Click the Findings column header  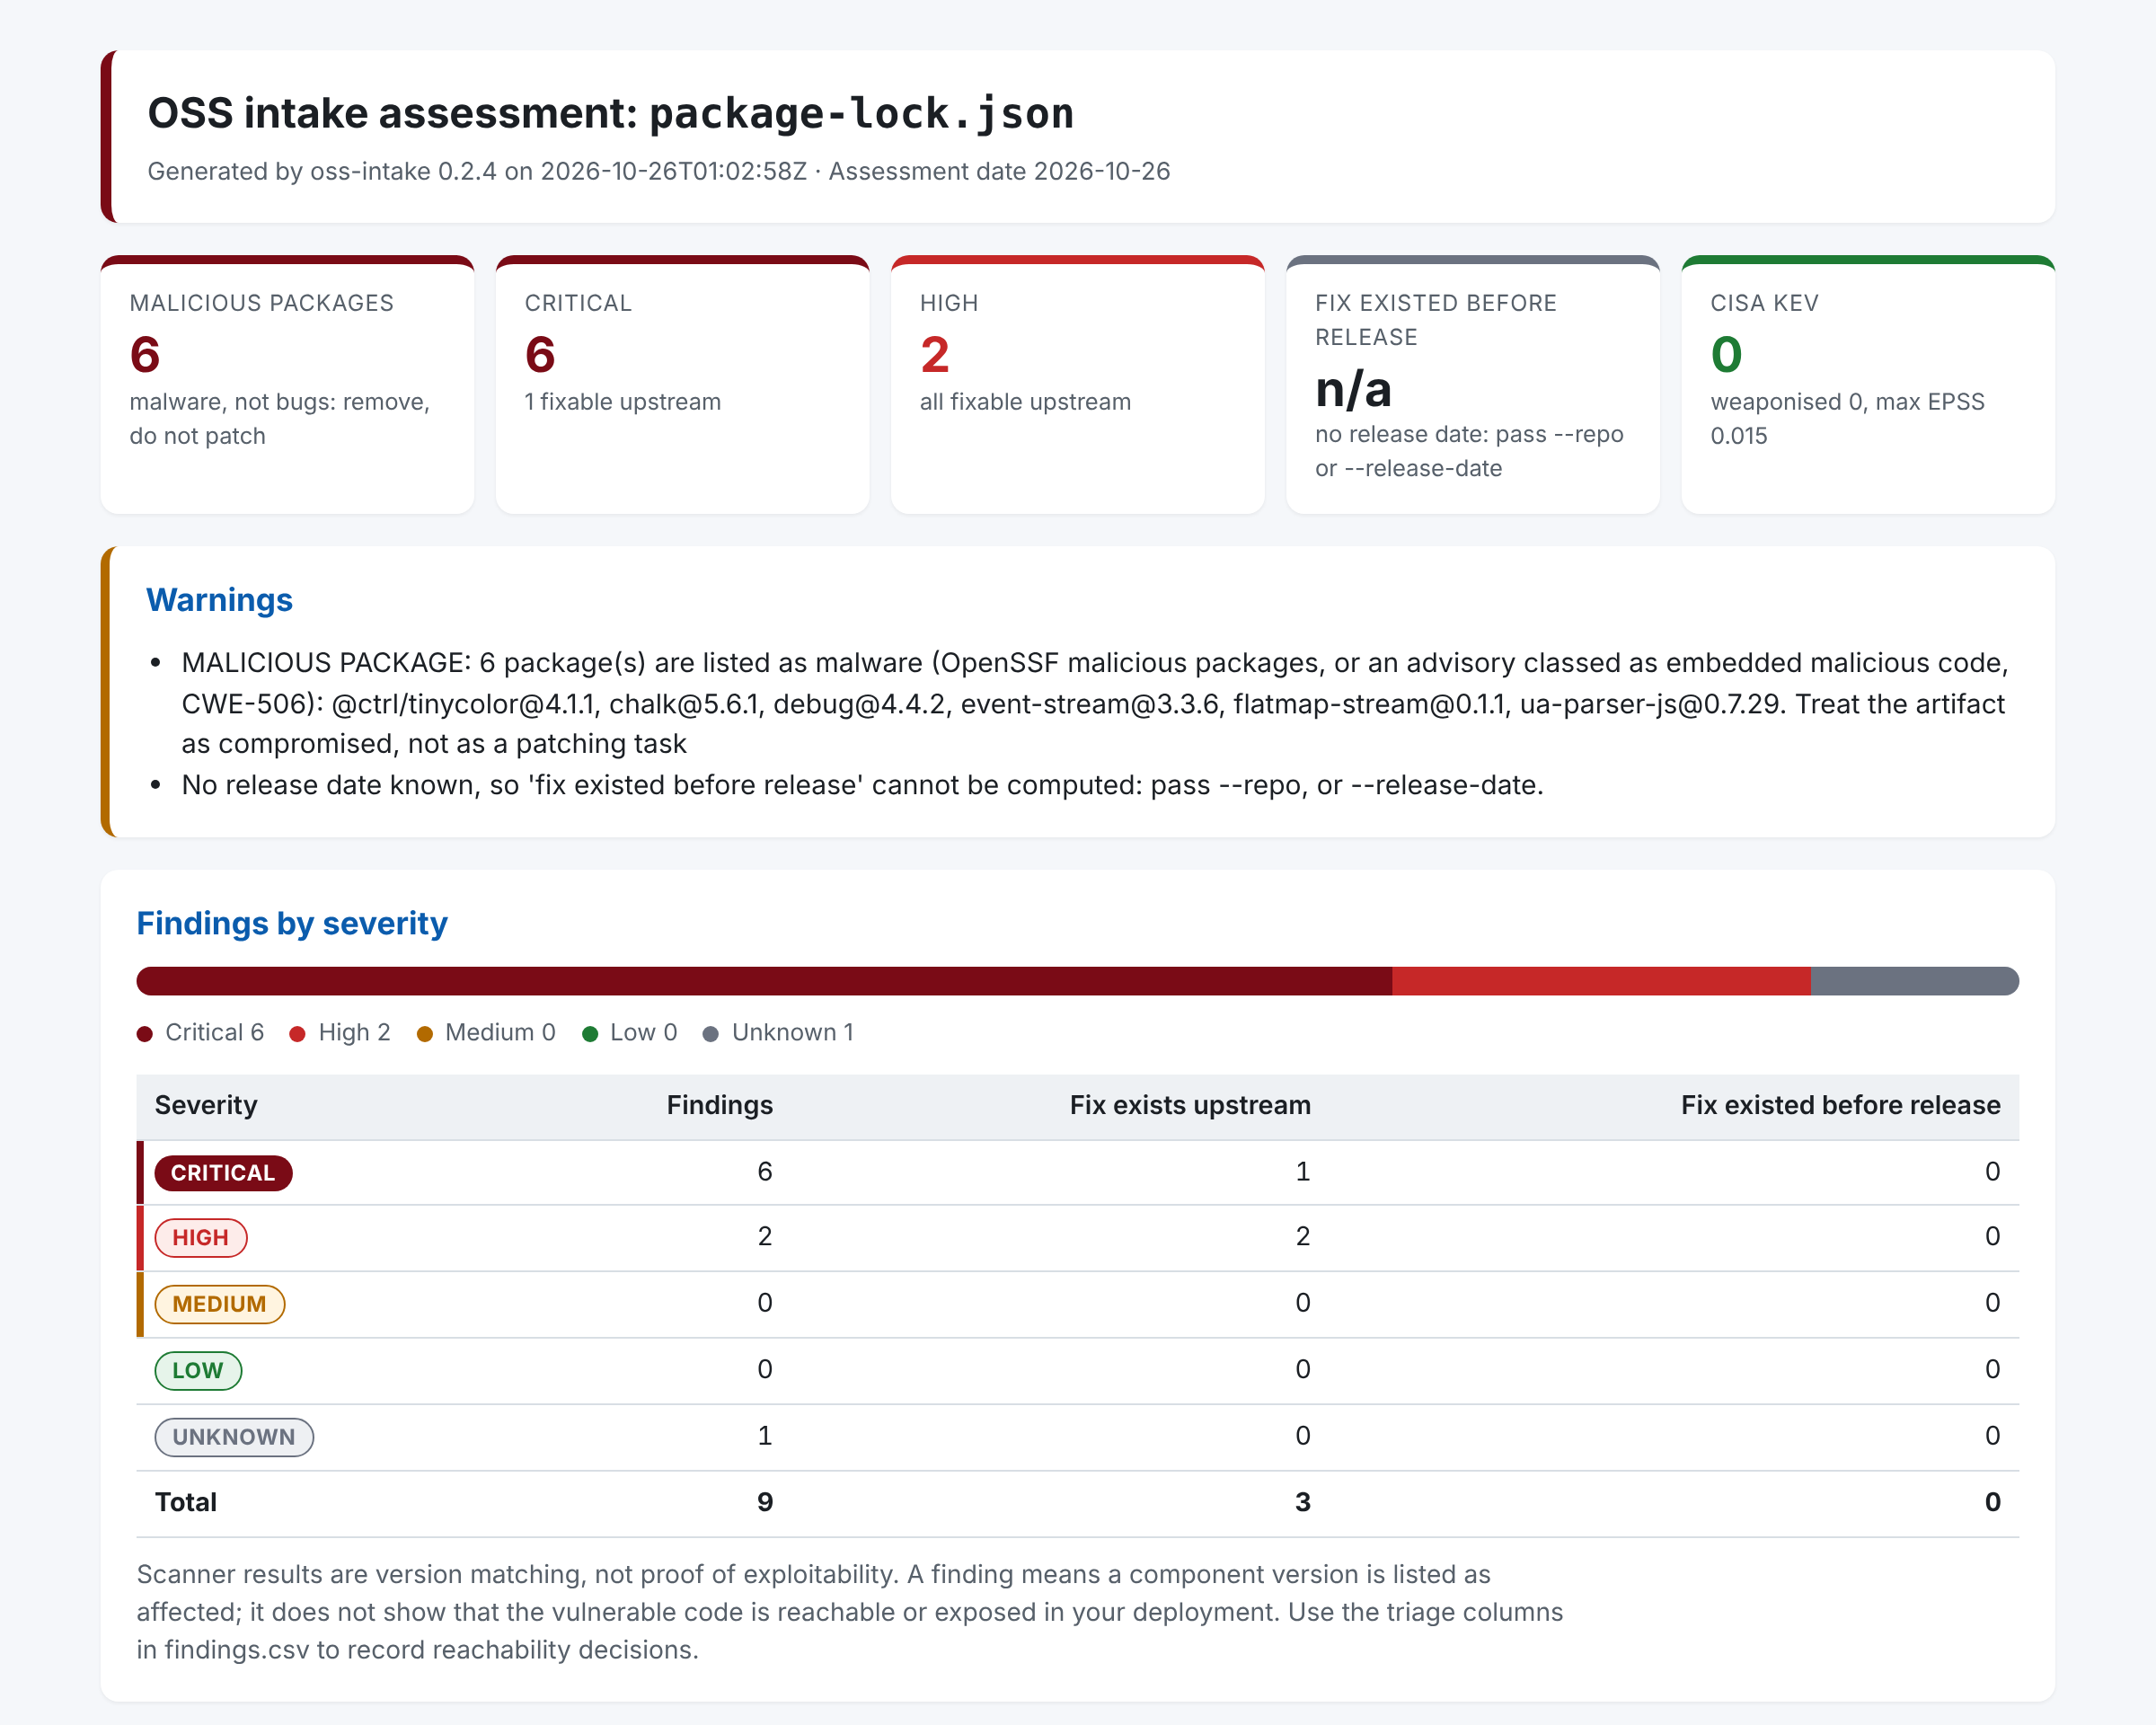[720, 1105]
